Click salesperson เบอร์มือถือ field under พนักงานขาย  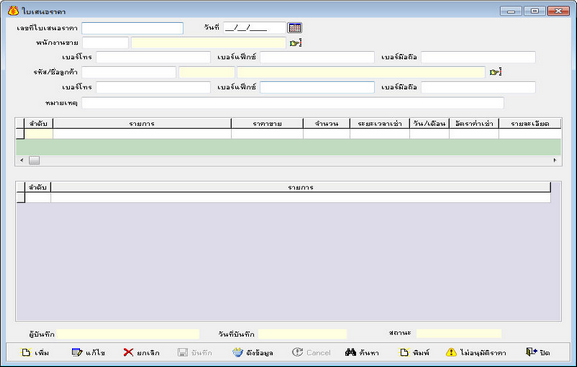(478, 57)
